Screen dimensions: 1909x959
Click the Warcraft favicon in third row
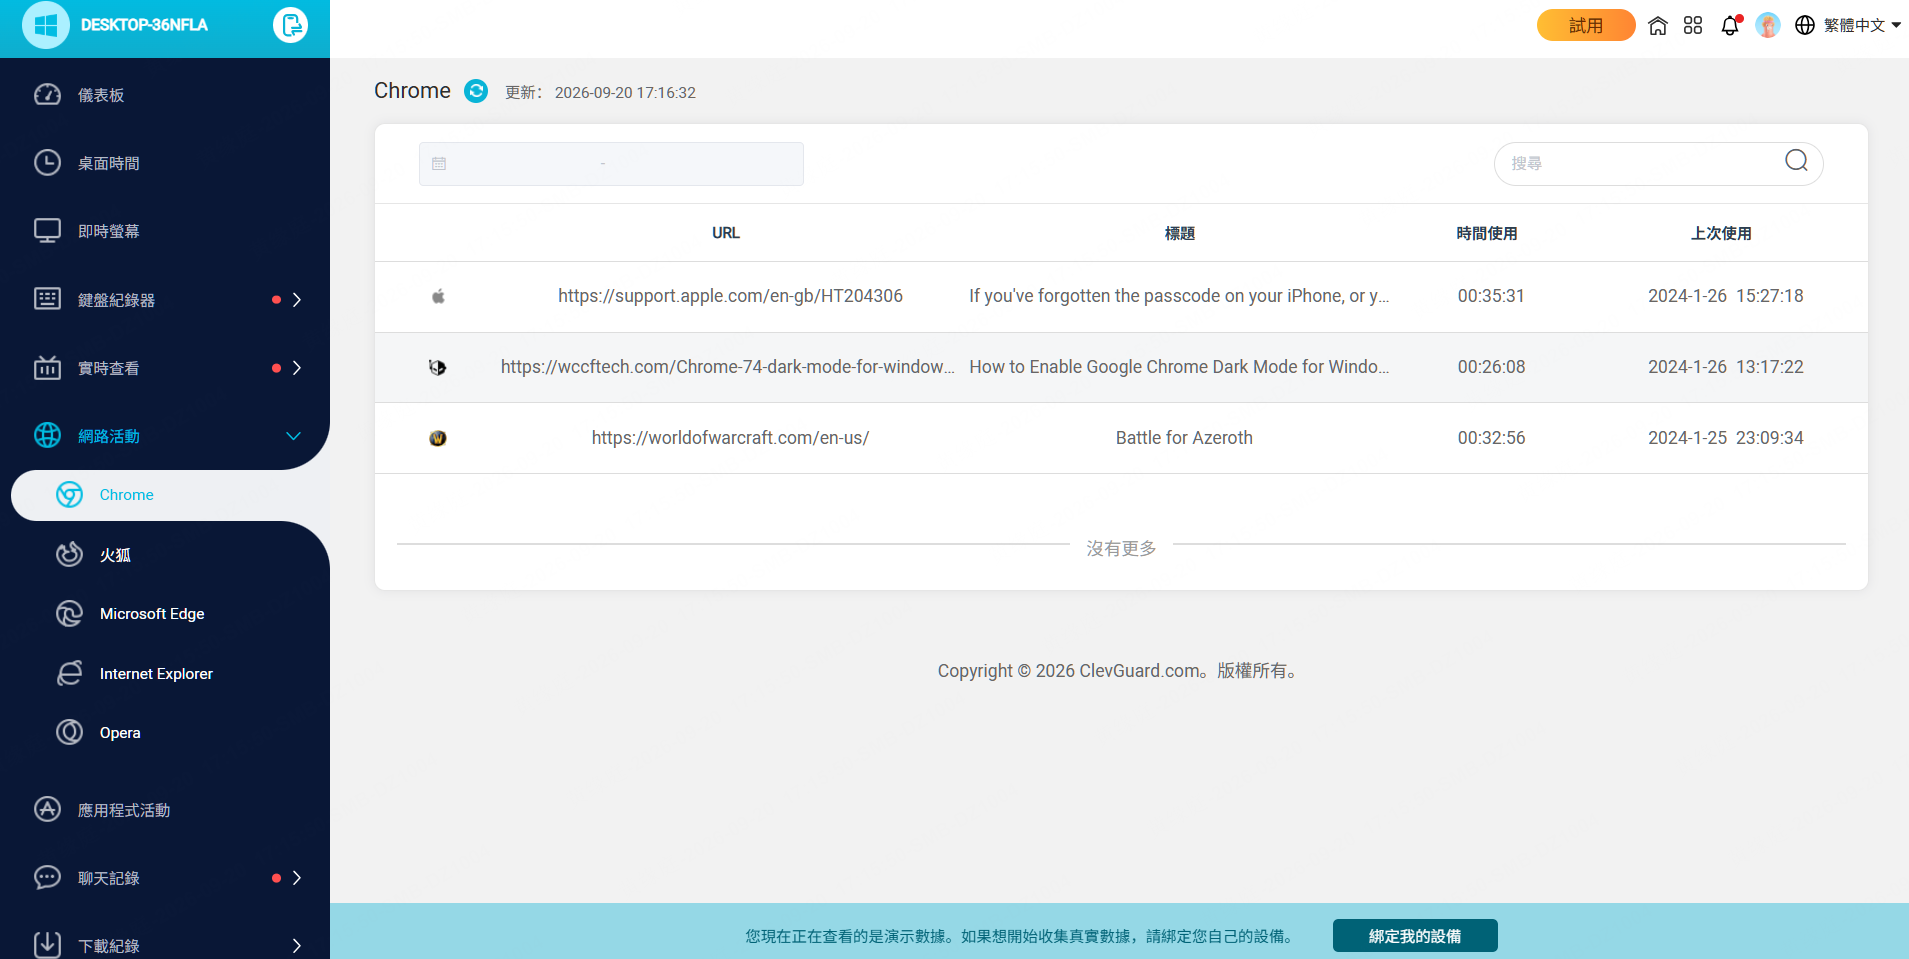pos(438,438)
